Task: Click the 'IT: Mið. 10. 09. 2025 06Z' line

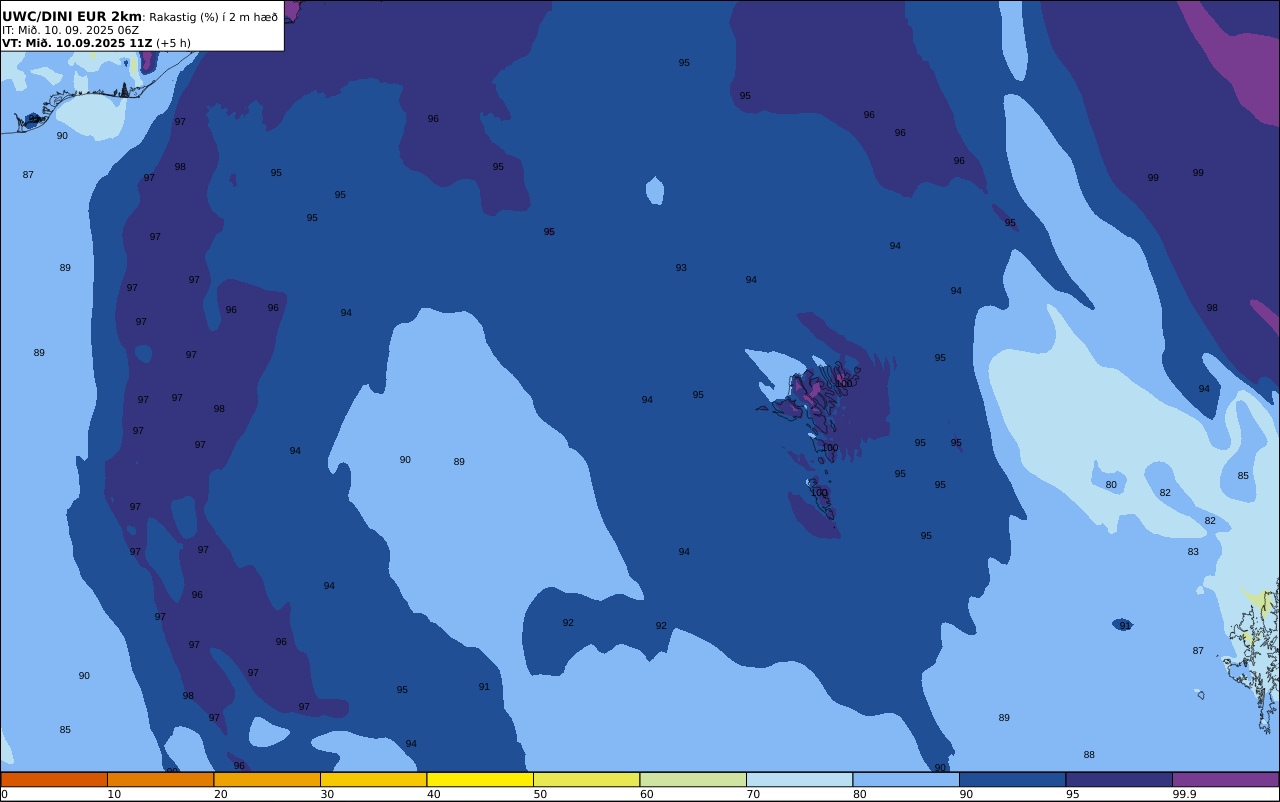Action: pyautogui.click(x=70, y=30)
